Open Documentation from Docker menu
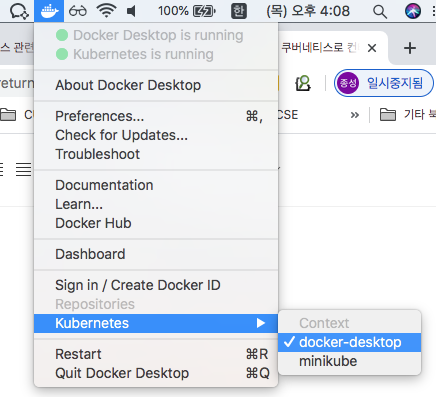The height and width of the screenshot is (397, 436). (x=156, y=185)
